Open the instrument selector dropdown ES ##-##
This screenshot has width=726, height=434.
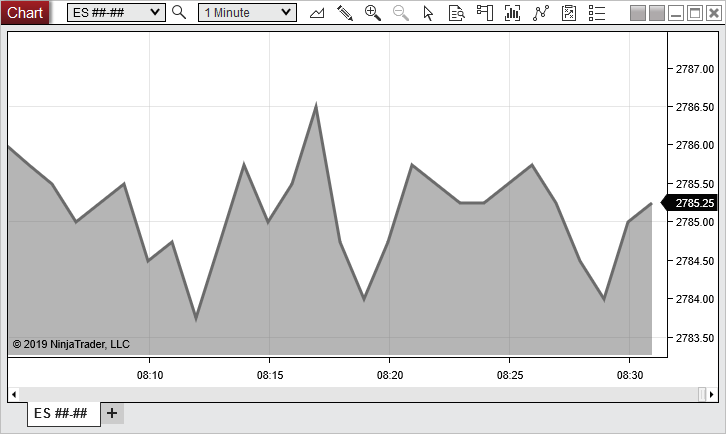tap(116, 13)
